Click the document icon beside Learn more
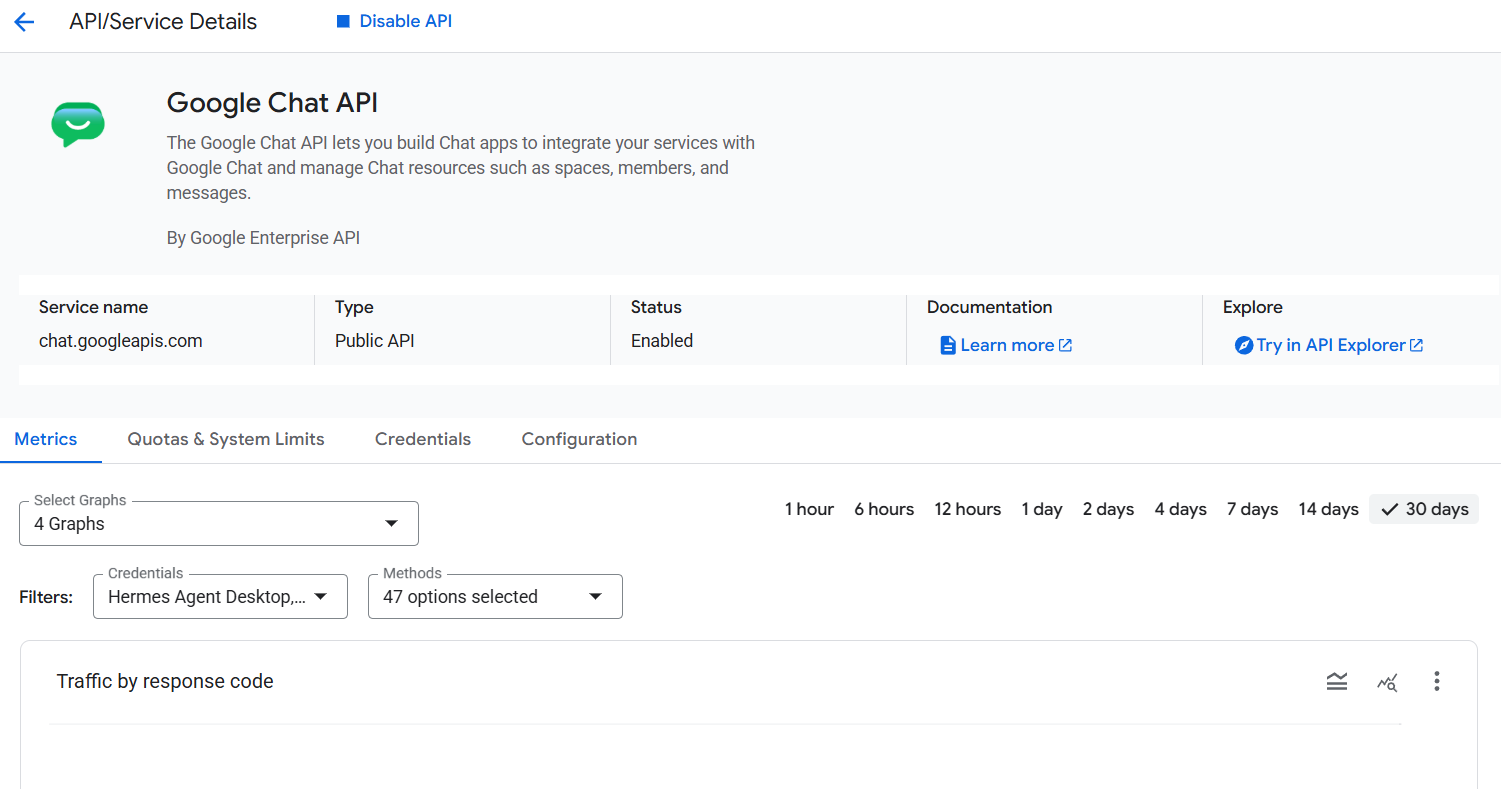 (948, 345)
